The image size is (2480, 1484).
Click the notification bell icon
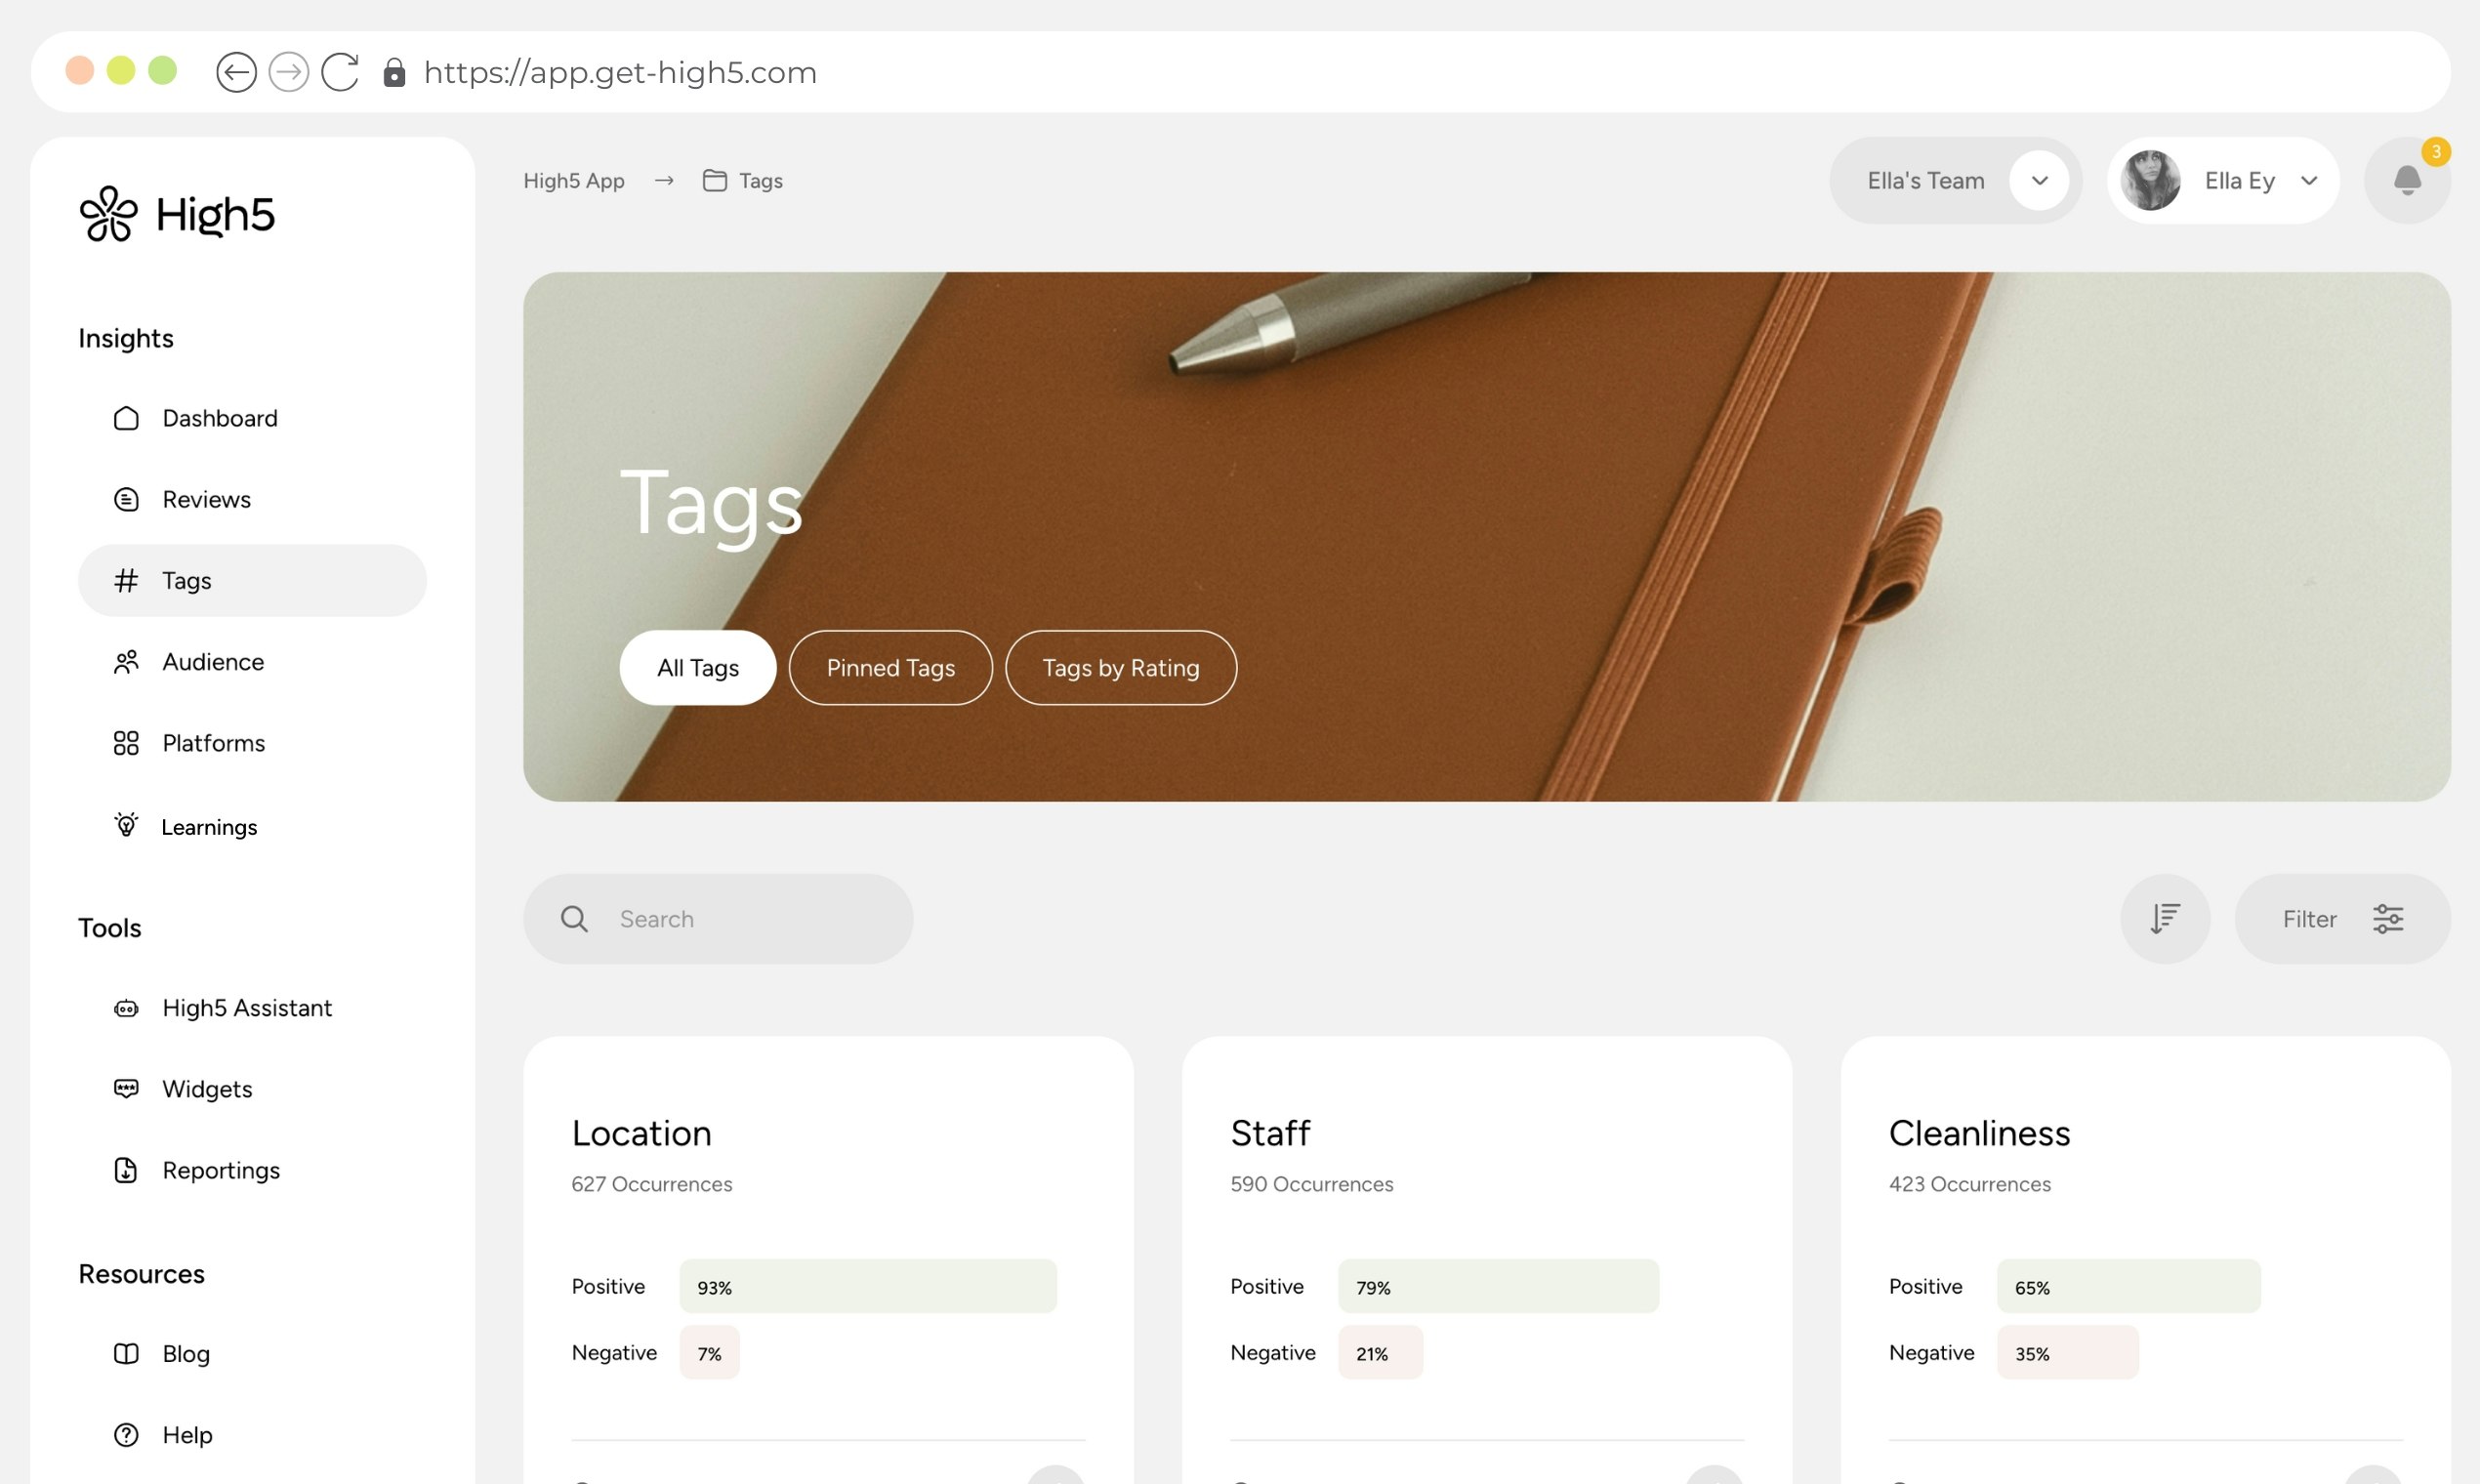click(x=2406, y=181)
